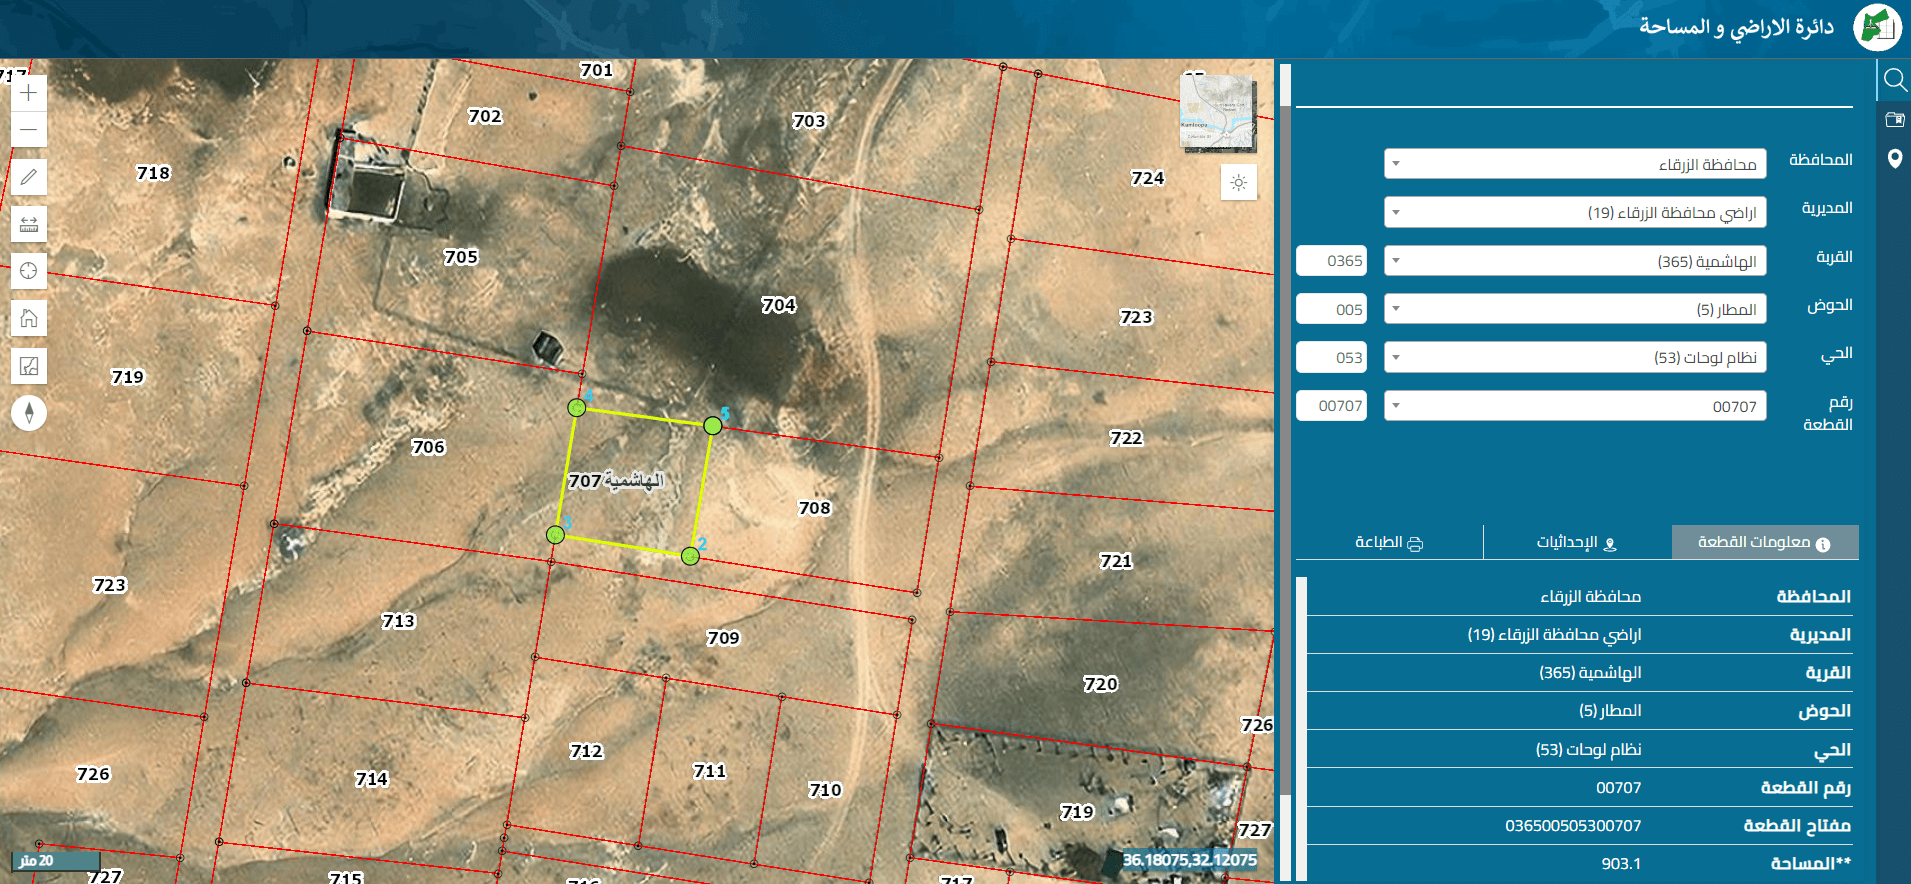
Task: Open the distance measurement ruler tool
Action: [29, 224]
